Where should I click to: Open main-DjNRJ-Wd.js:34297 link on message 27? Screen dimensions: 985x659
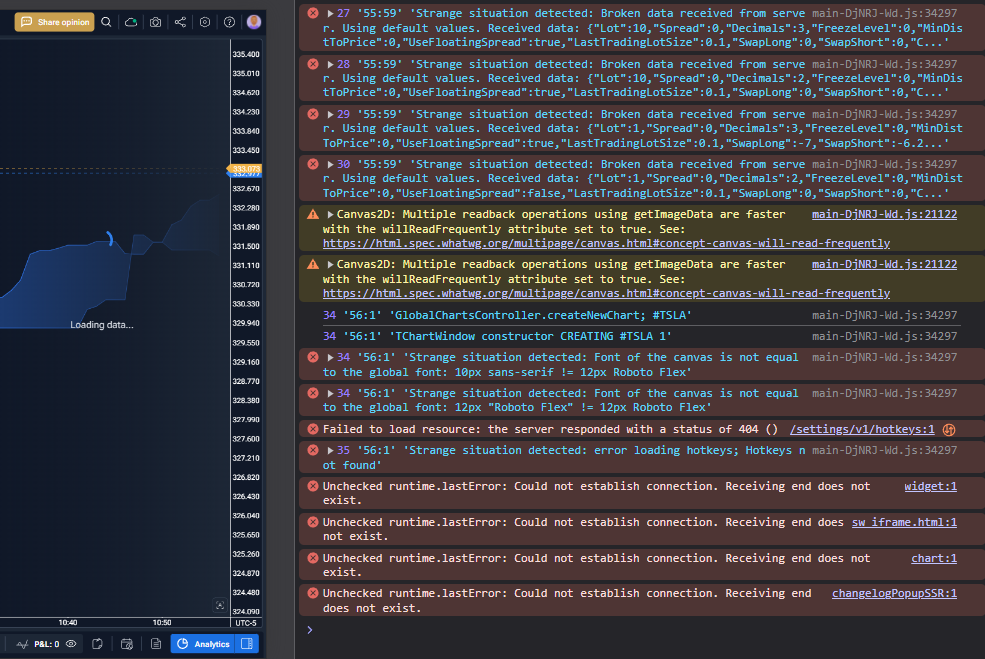click(x=884, y=13)
